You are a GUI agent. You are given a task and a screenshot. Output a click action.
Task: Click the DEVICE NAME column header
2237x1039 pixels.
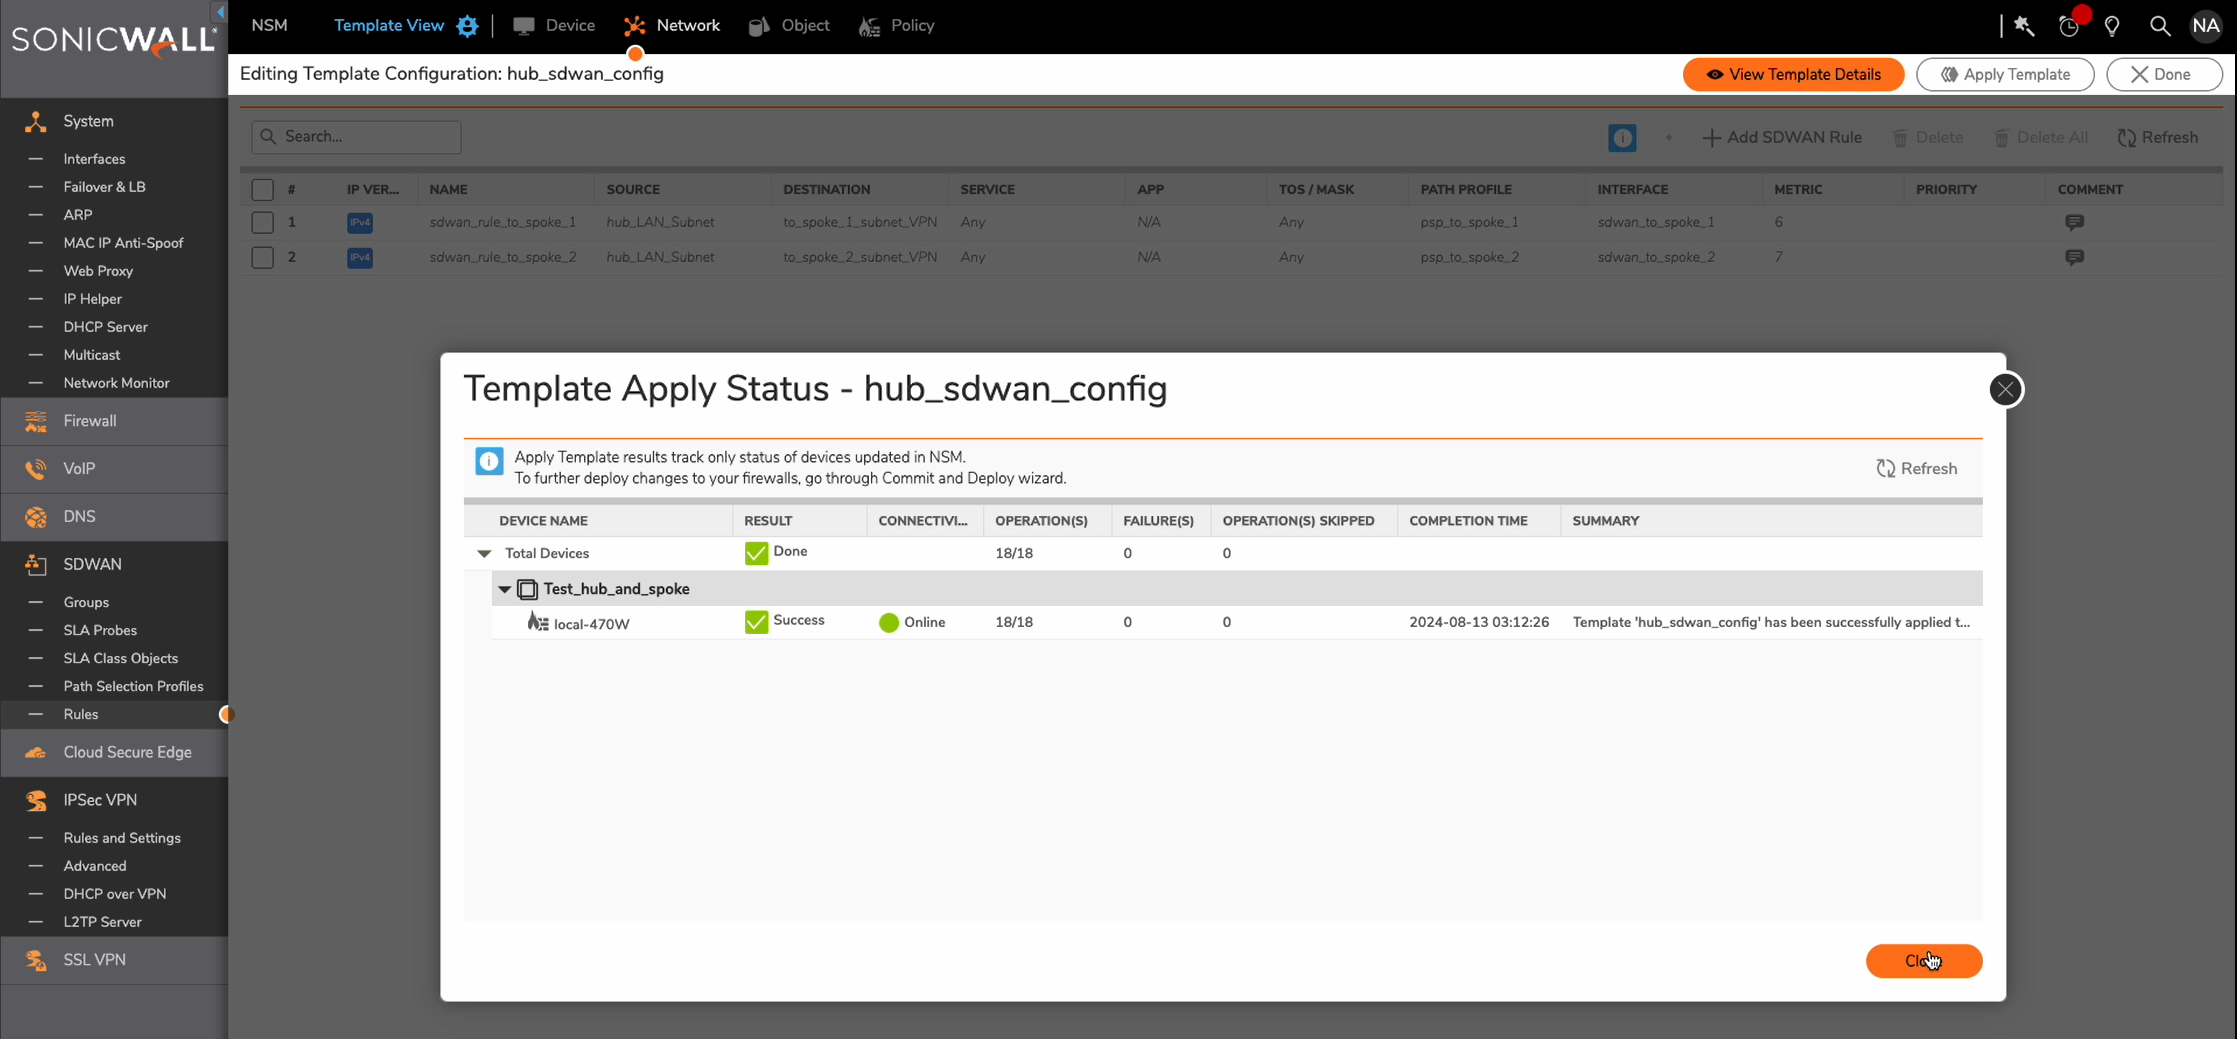pos(543,521)
